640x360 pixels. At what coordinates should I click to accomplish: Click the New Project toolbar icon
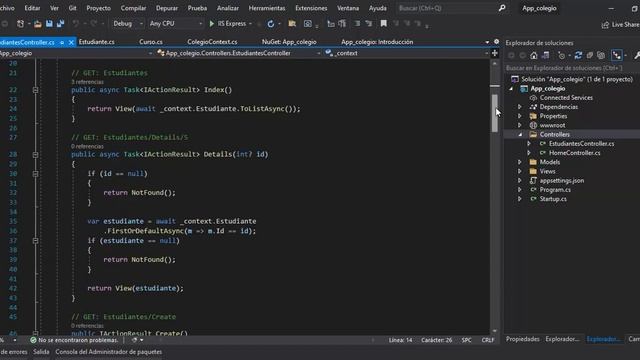20,24
